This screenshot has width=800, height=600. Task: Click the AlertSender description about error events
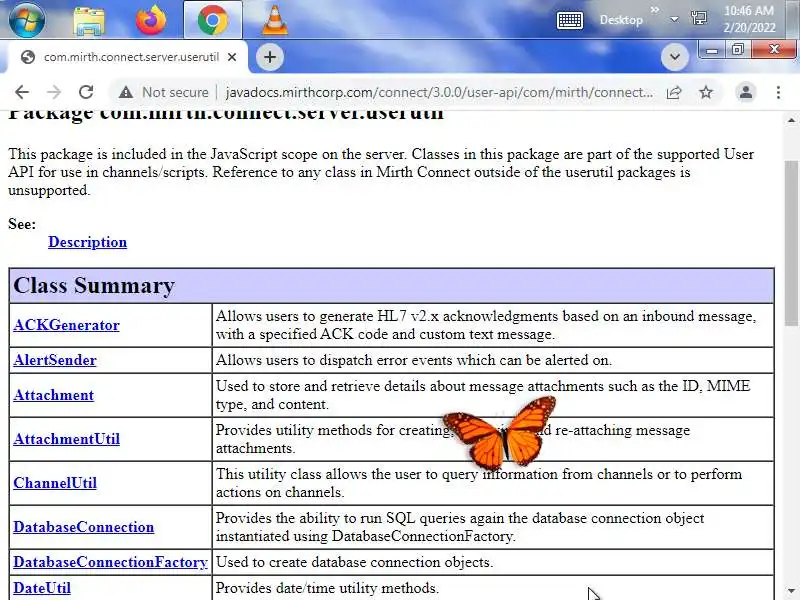click(x=414, y=360)
